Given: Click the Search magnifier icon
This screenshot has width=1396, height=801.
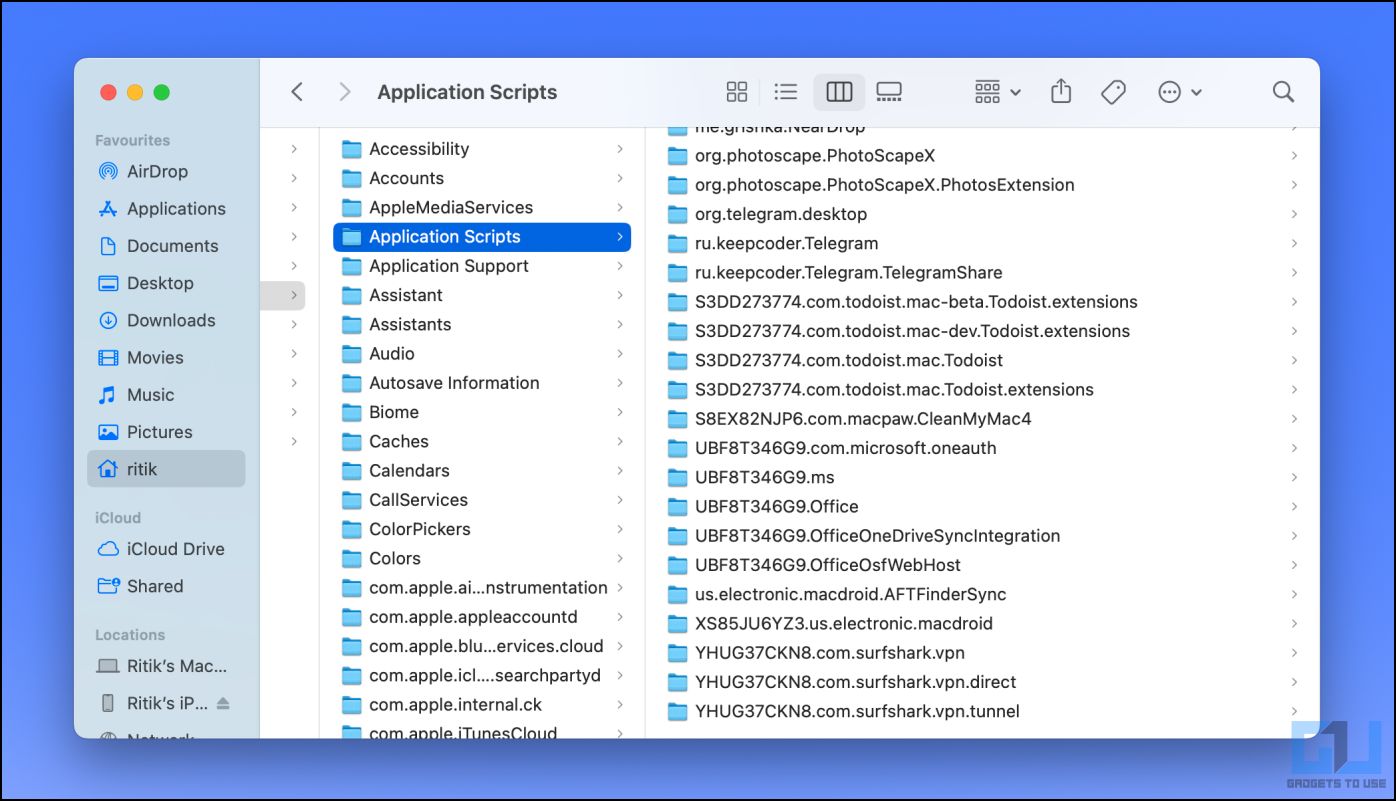Looking at the screenshot, I should click(x=1283, y=92).
